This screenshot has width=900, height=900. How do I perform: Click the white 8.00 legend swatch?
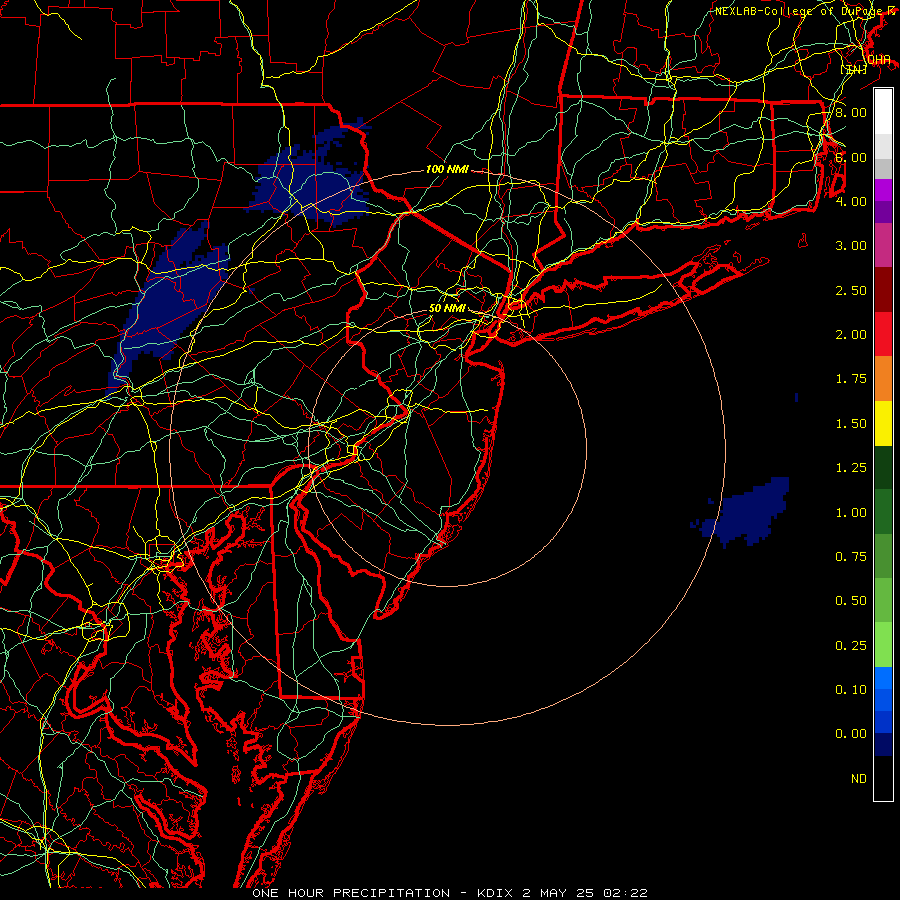[883, 111]
